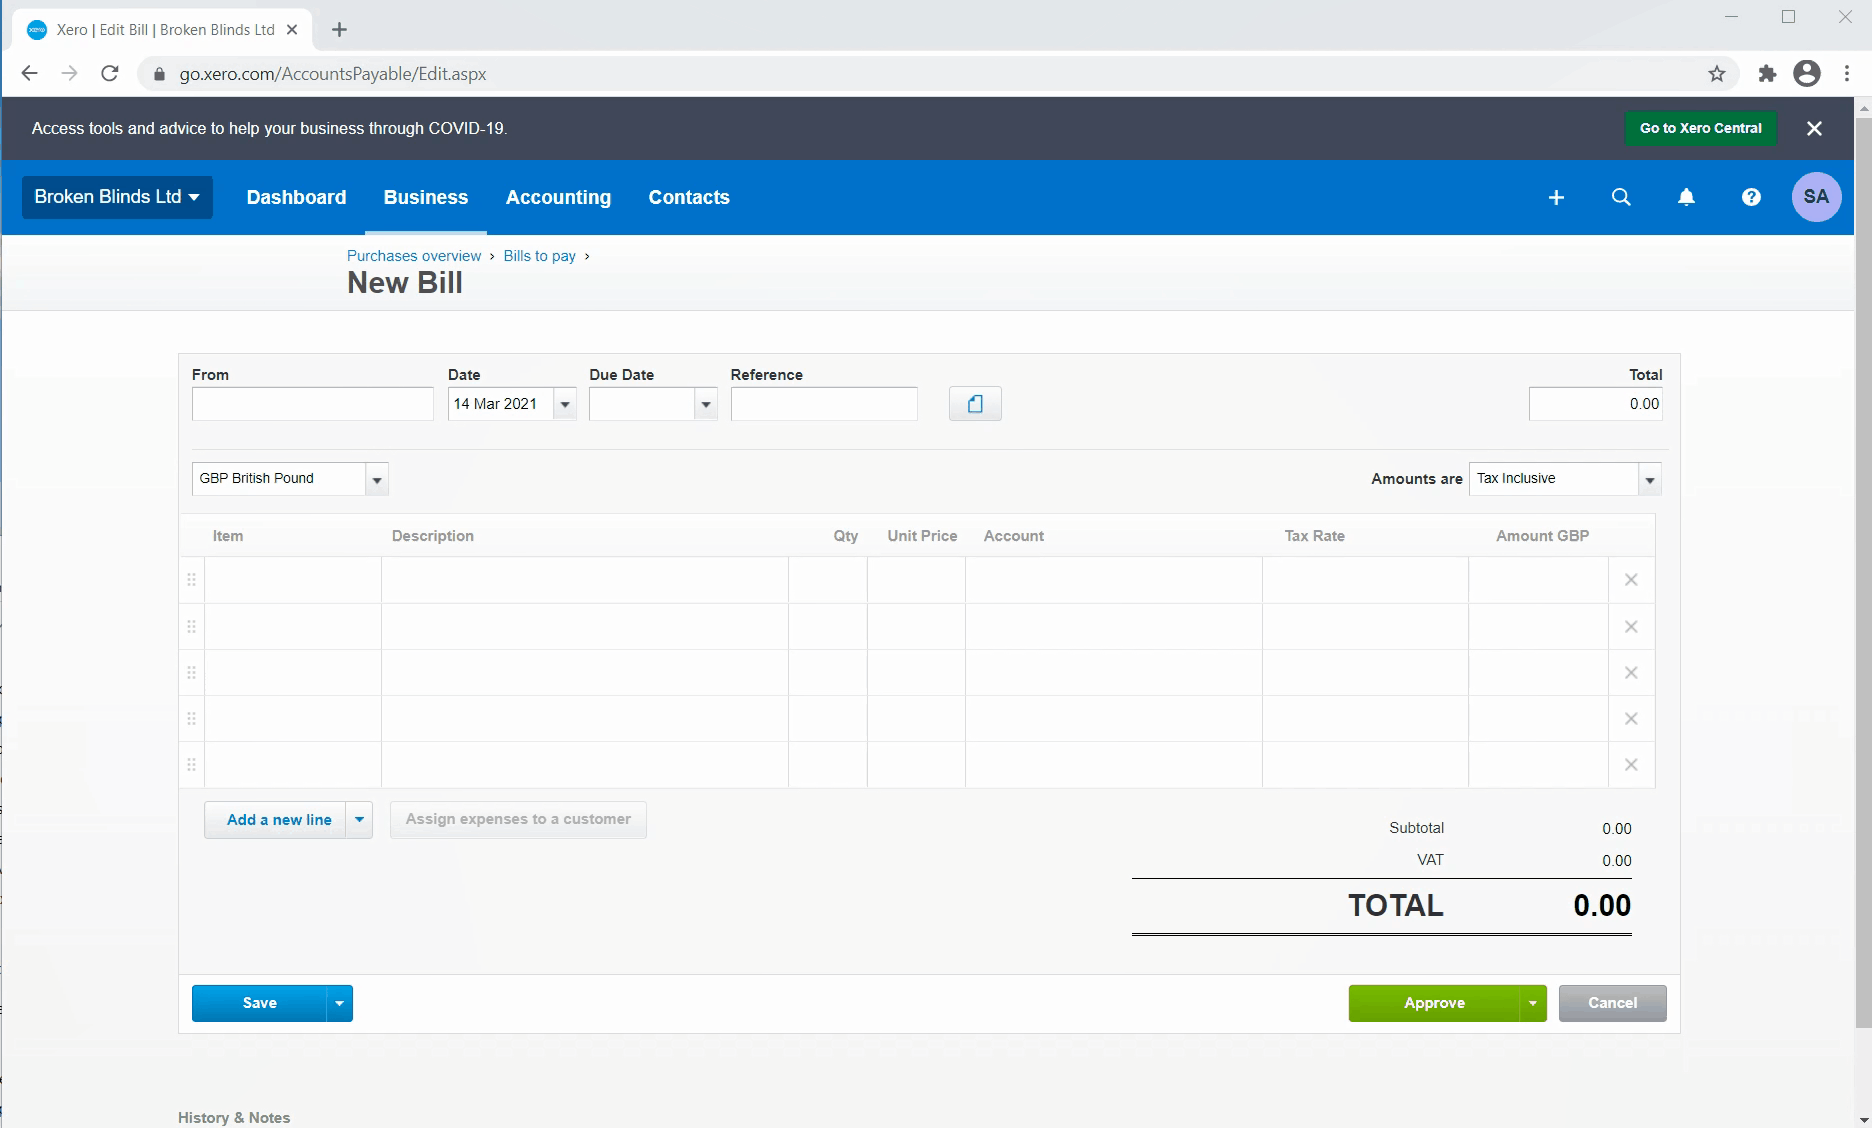This screenshot has width=1872, height=1128.
Task: Open the SA user profile avatar
Action: click(1817, 197)
